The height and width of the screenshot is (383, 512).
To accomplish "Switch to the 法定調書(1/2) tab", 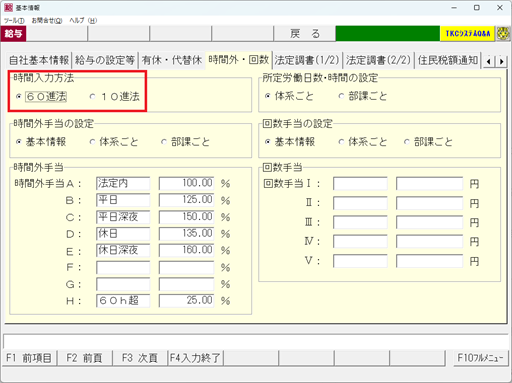I will [307, 60].
